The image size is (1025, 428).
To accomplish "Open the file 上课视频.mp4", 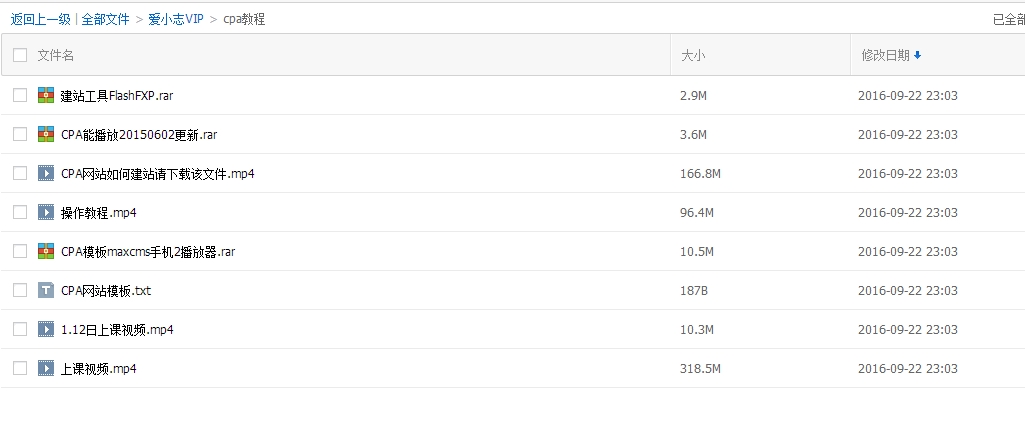I will 98,368.
